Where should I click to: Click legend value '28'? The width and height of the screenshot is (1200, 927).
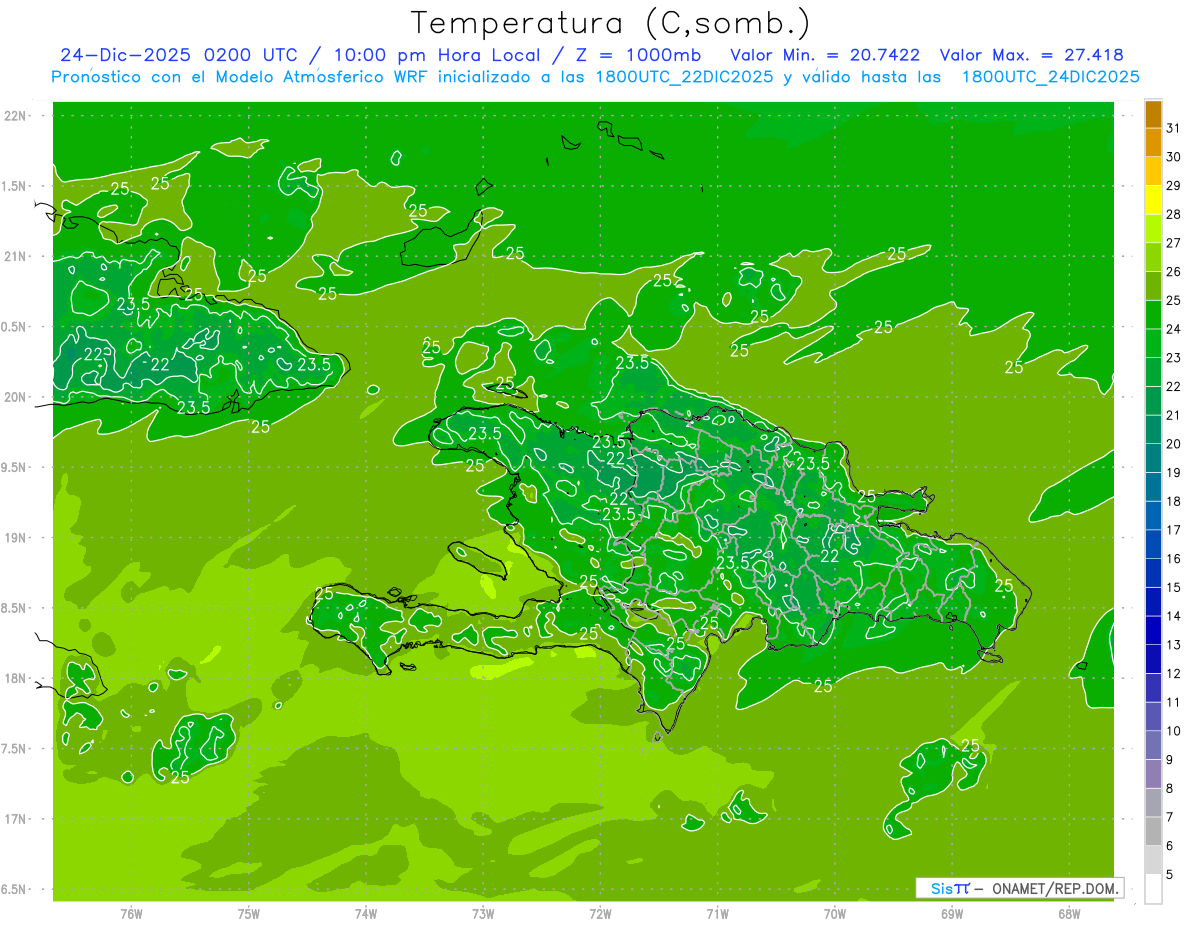tap(1173, 214)
